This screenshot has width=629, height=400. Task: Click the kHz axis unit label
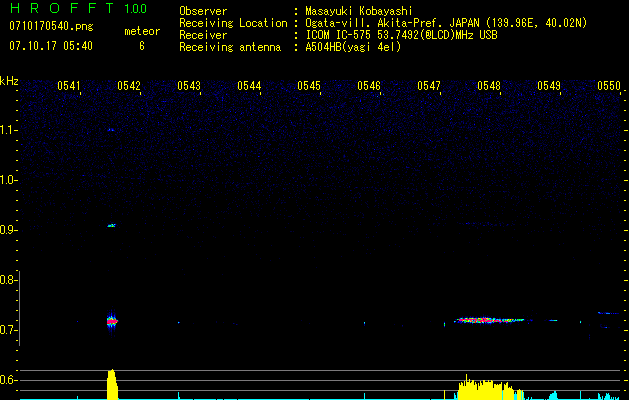[9, 81]
